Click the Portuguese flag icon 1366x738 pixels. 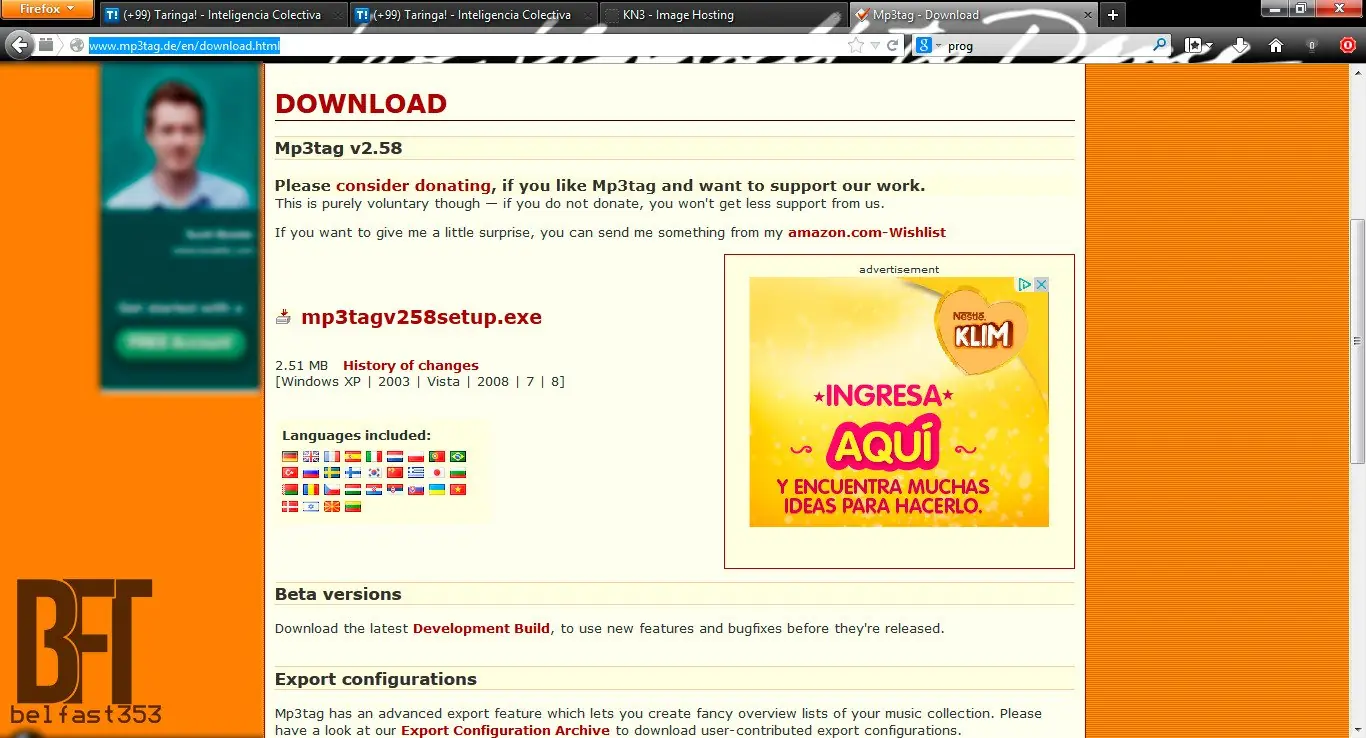[437, 457]
